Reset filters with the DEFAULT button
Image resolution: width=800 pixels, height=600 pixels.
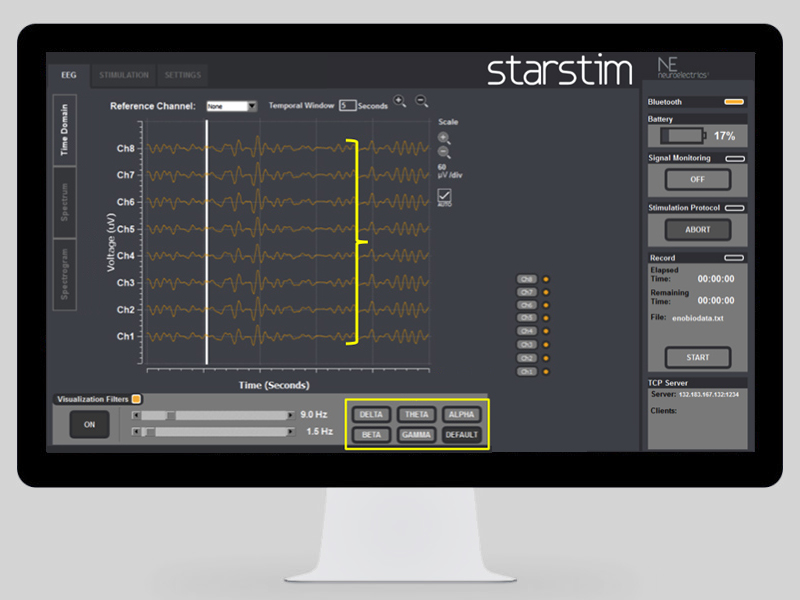click(461, 435)
